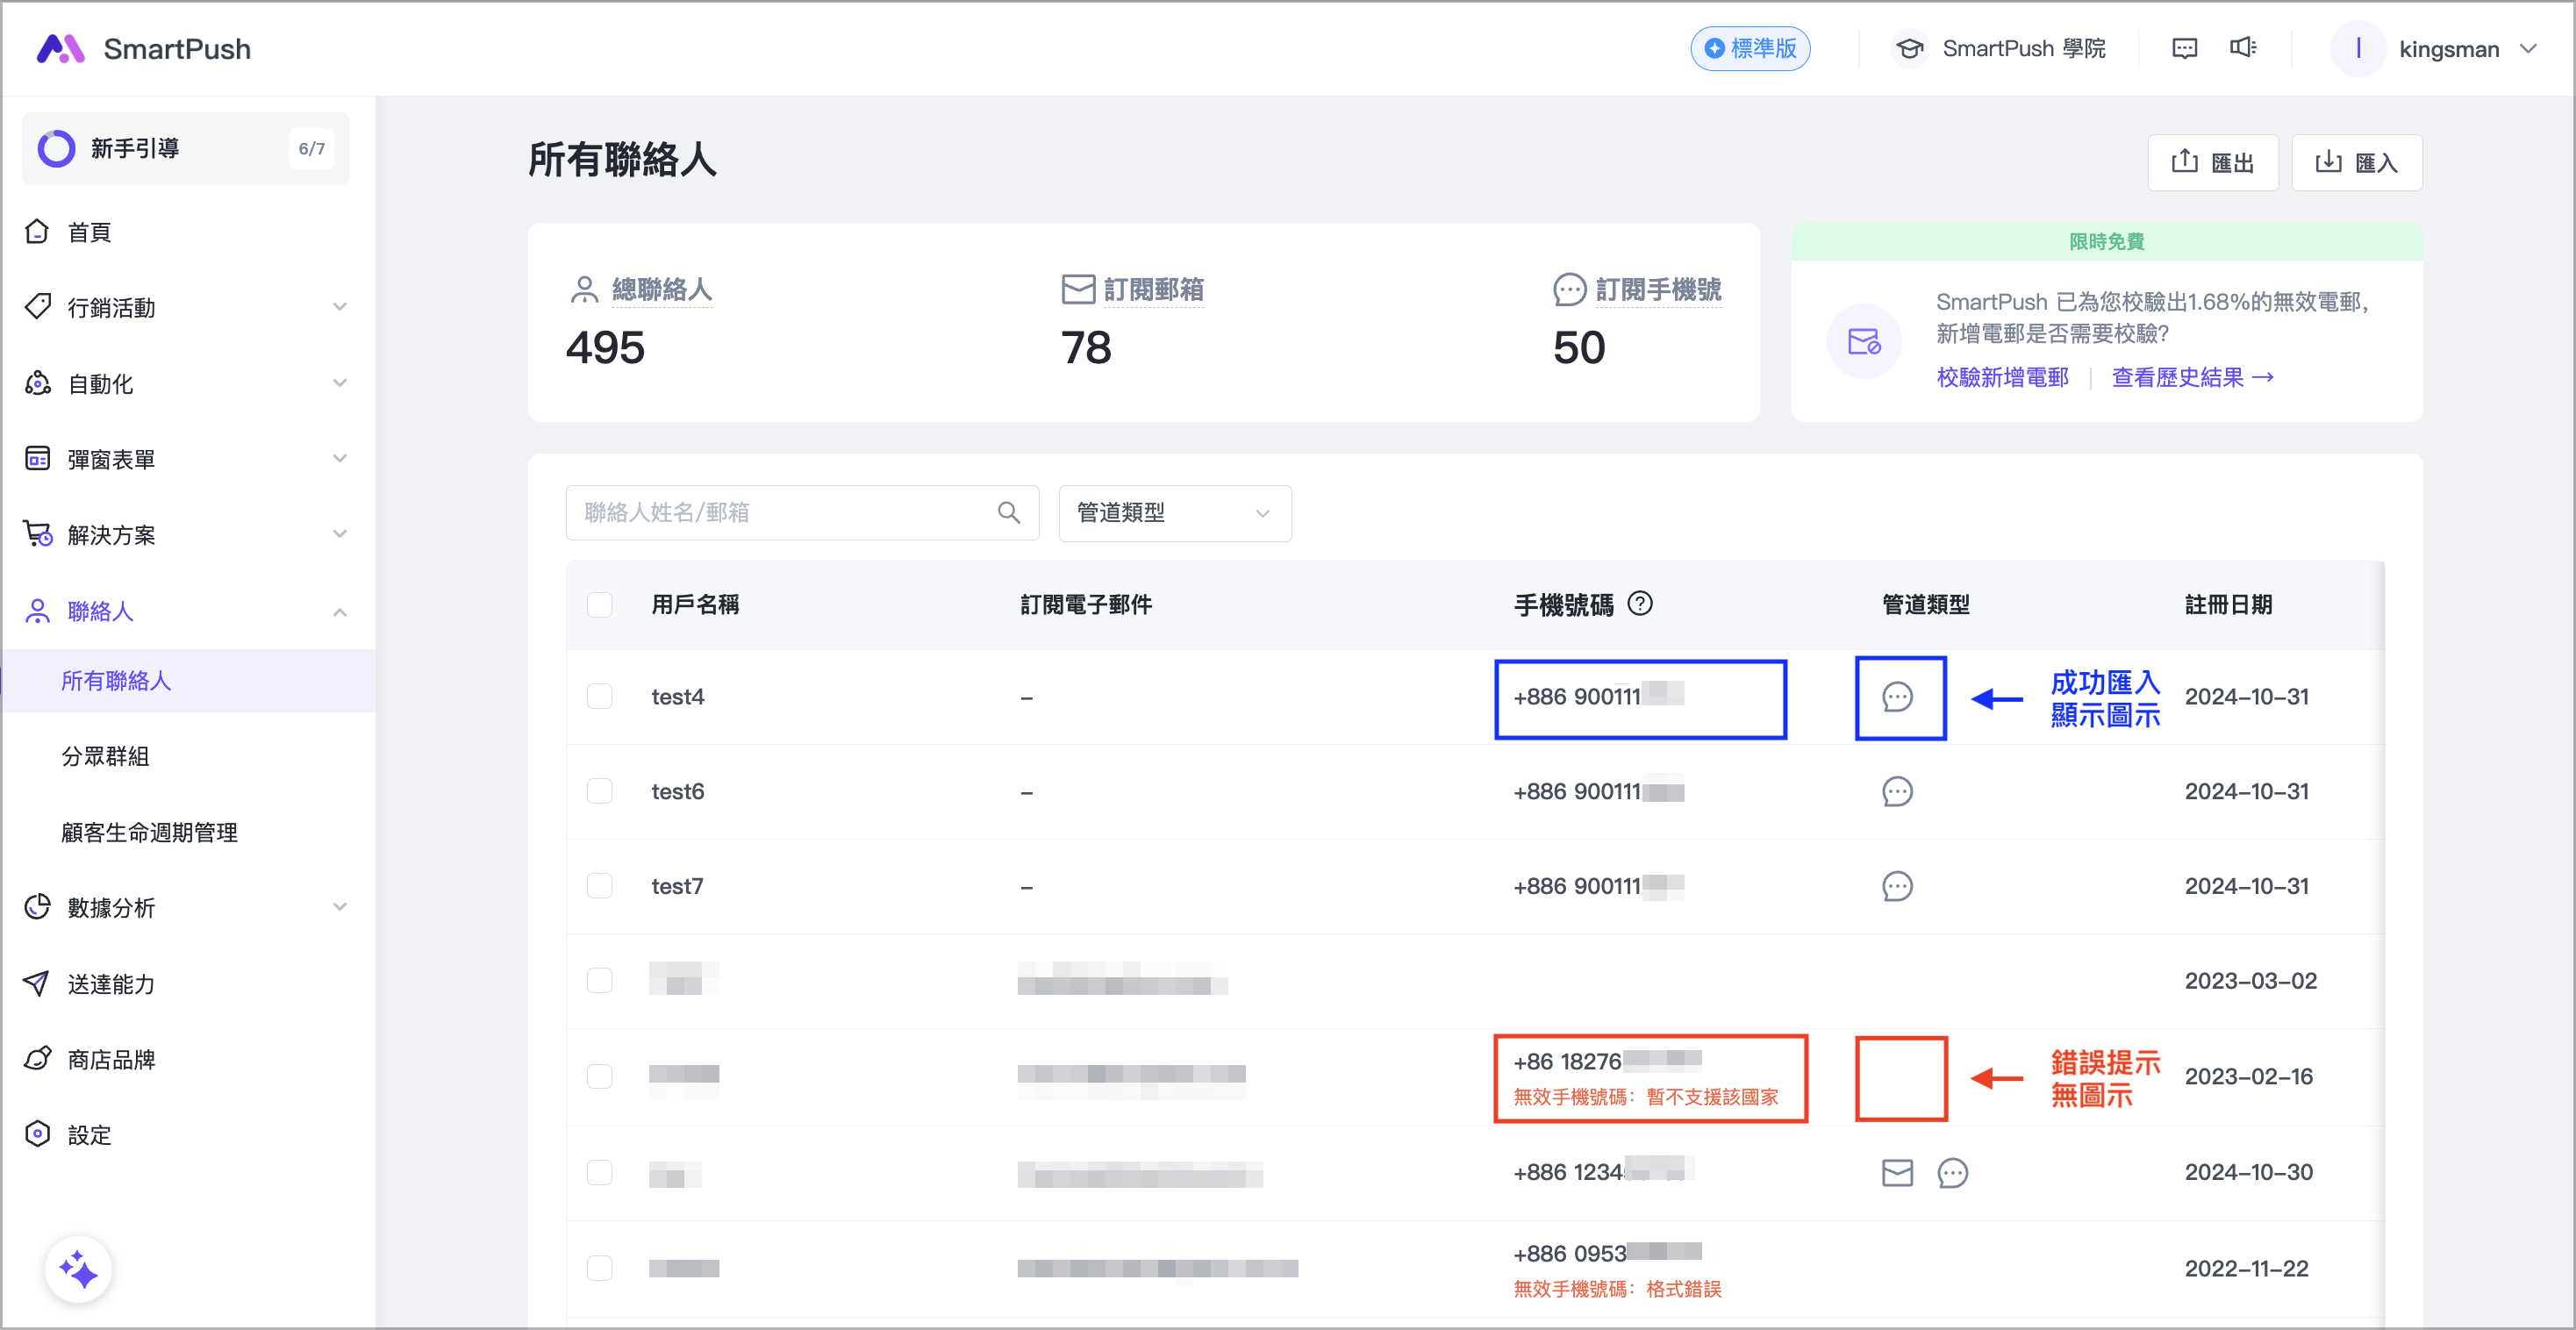Click the SmartPush logo icon
Viewport: 2576px width, 1330px height.
[60, 48]
